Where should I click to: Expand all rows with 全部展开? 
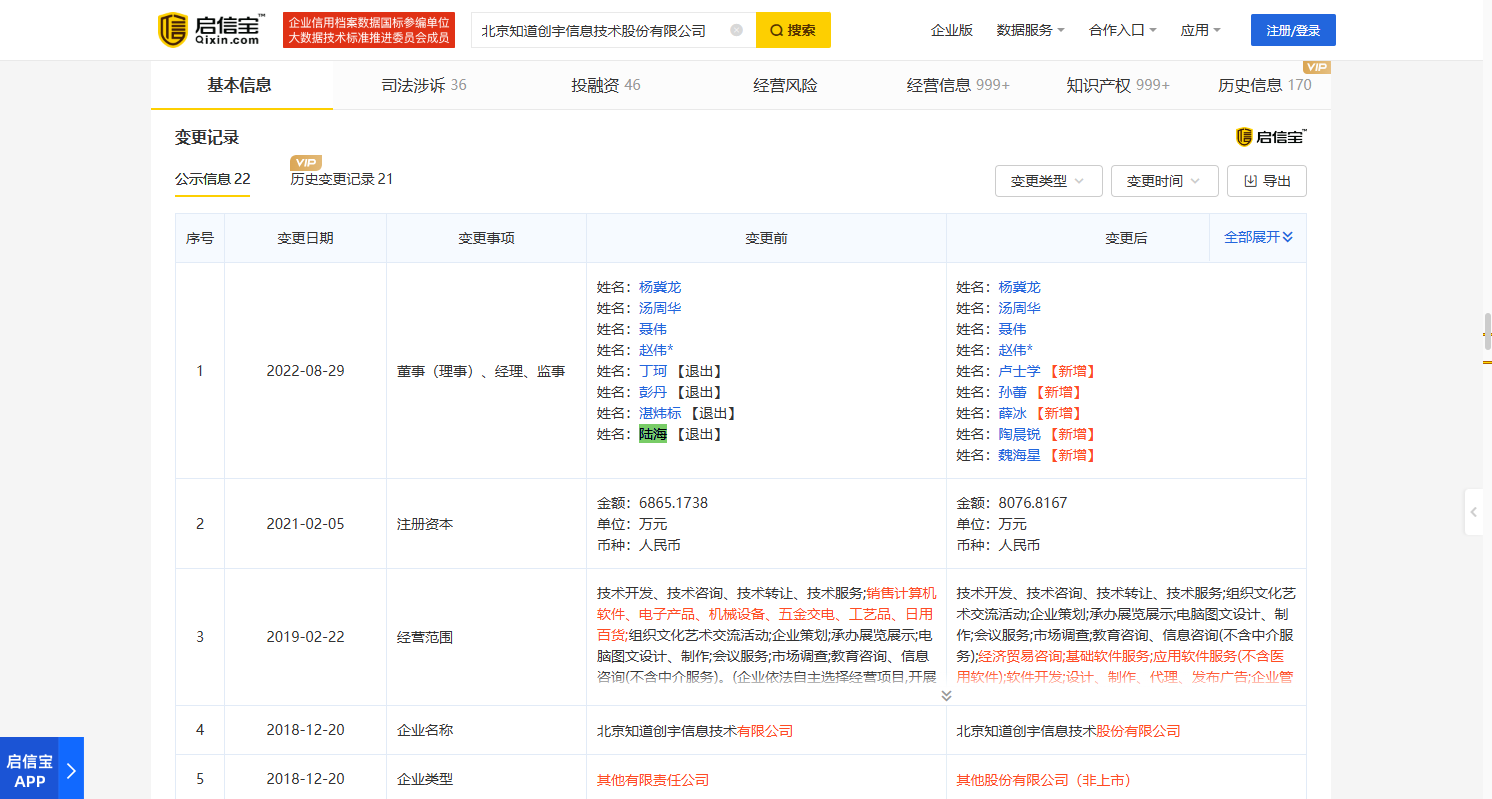tap(1258, 237)
